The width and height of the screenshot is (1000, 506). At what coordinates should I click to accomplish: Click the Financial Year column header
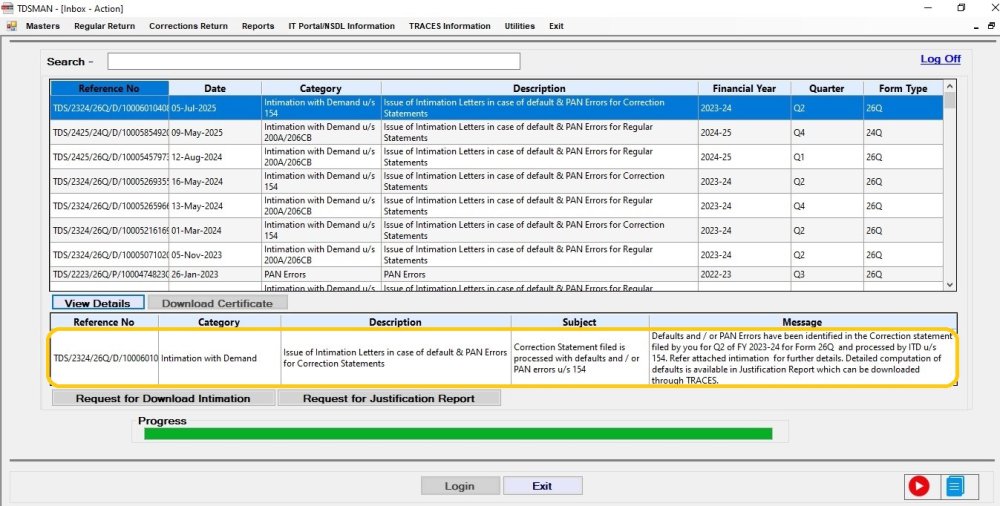pyautogui.click(x=744, y=88)
